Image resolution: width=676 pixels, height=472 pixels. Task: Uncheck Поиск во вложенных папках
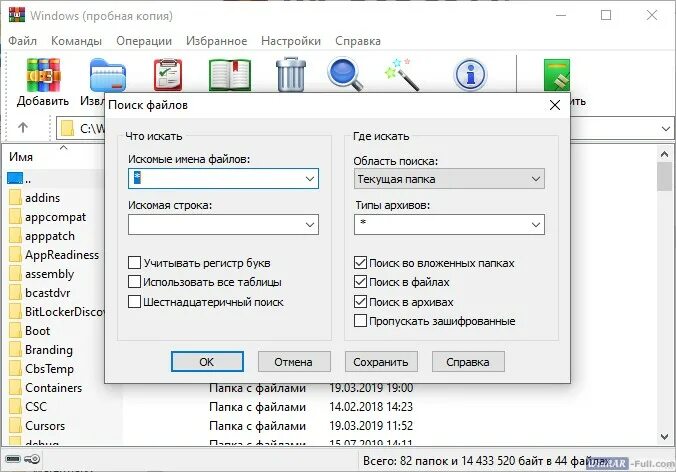click(360, 263)
